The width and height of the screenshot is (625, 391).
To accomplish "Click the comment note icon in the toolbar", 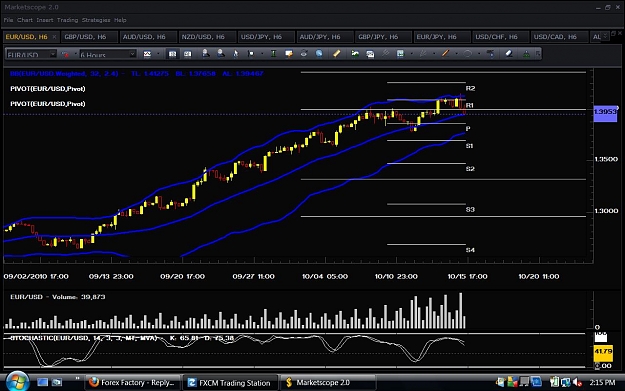I will [289, 53].
